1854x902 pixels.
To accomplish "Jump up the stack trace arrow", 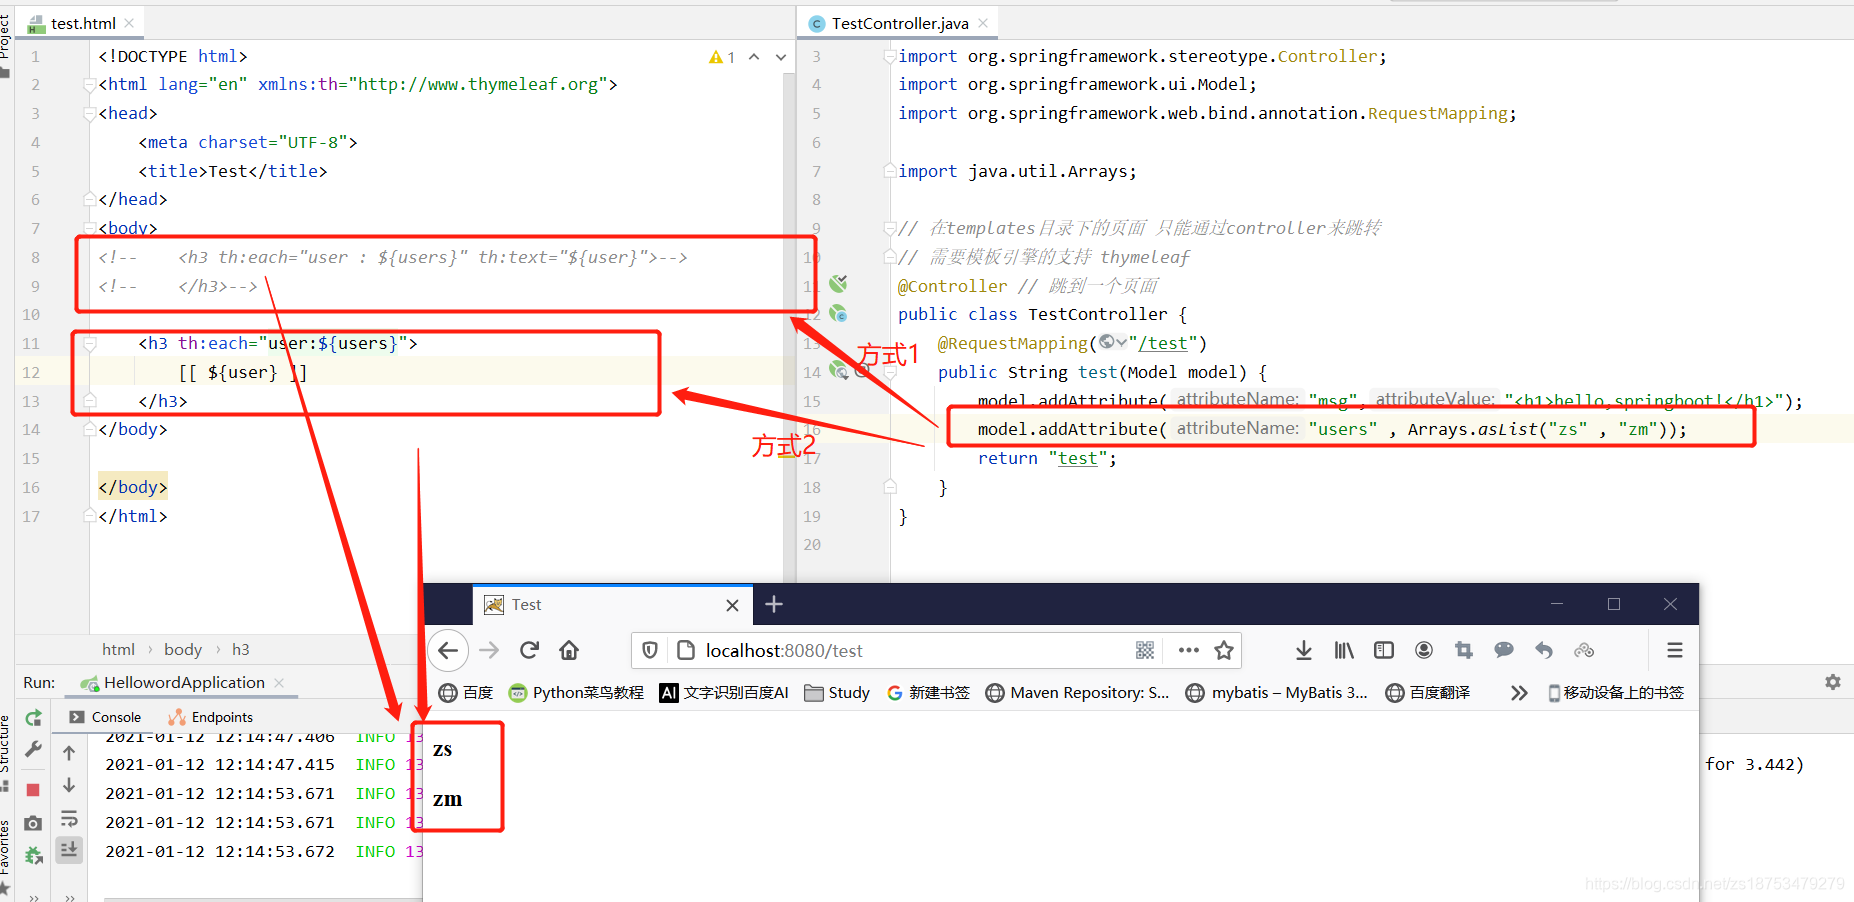I will click(69, 752).
